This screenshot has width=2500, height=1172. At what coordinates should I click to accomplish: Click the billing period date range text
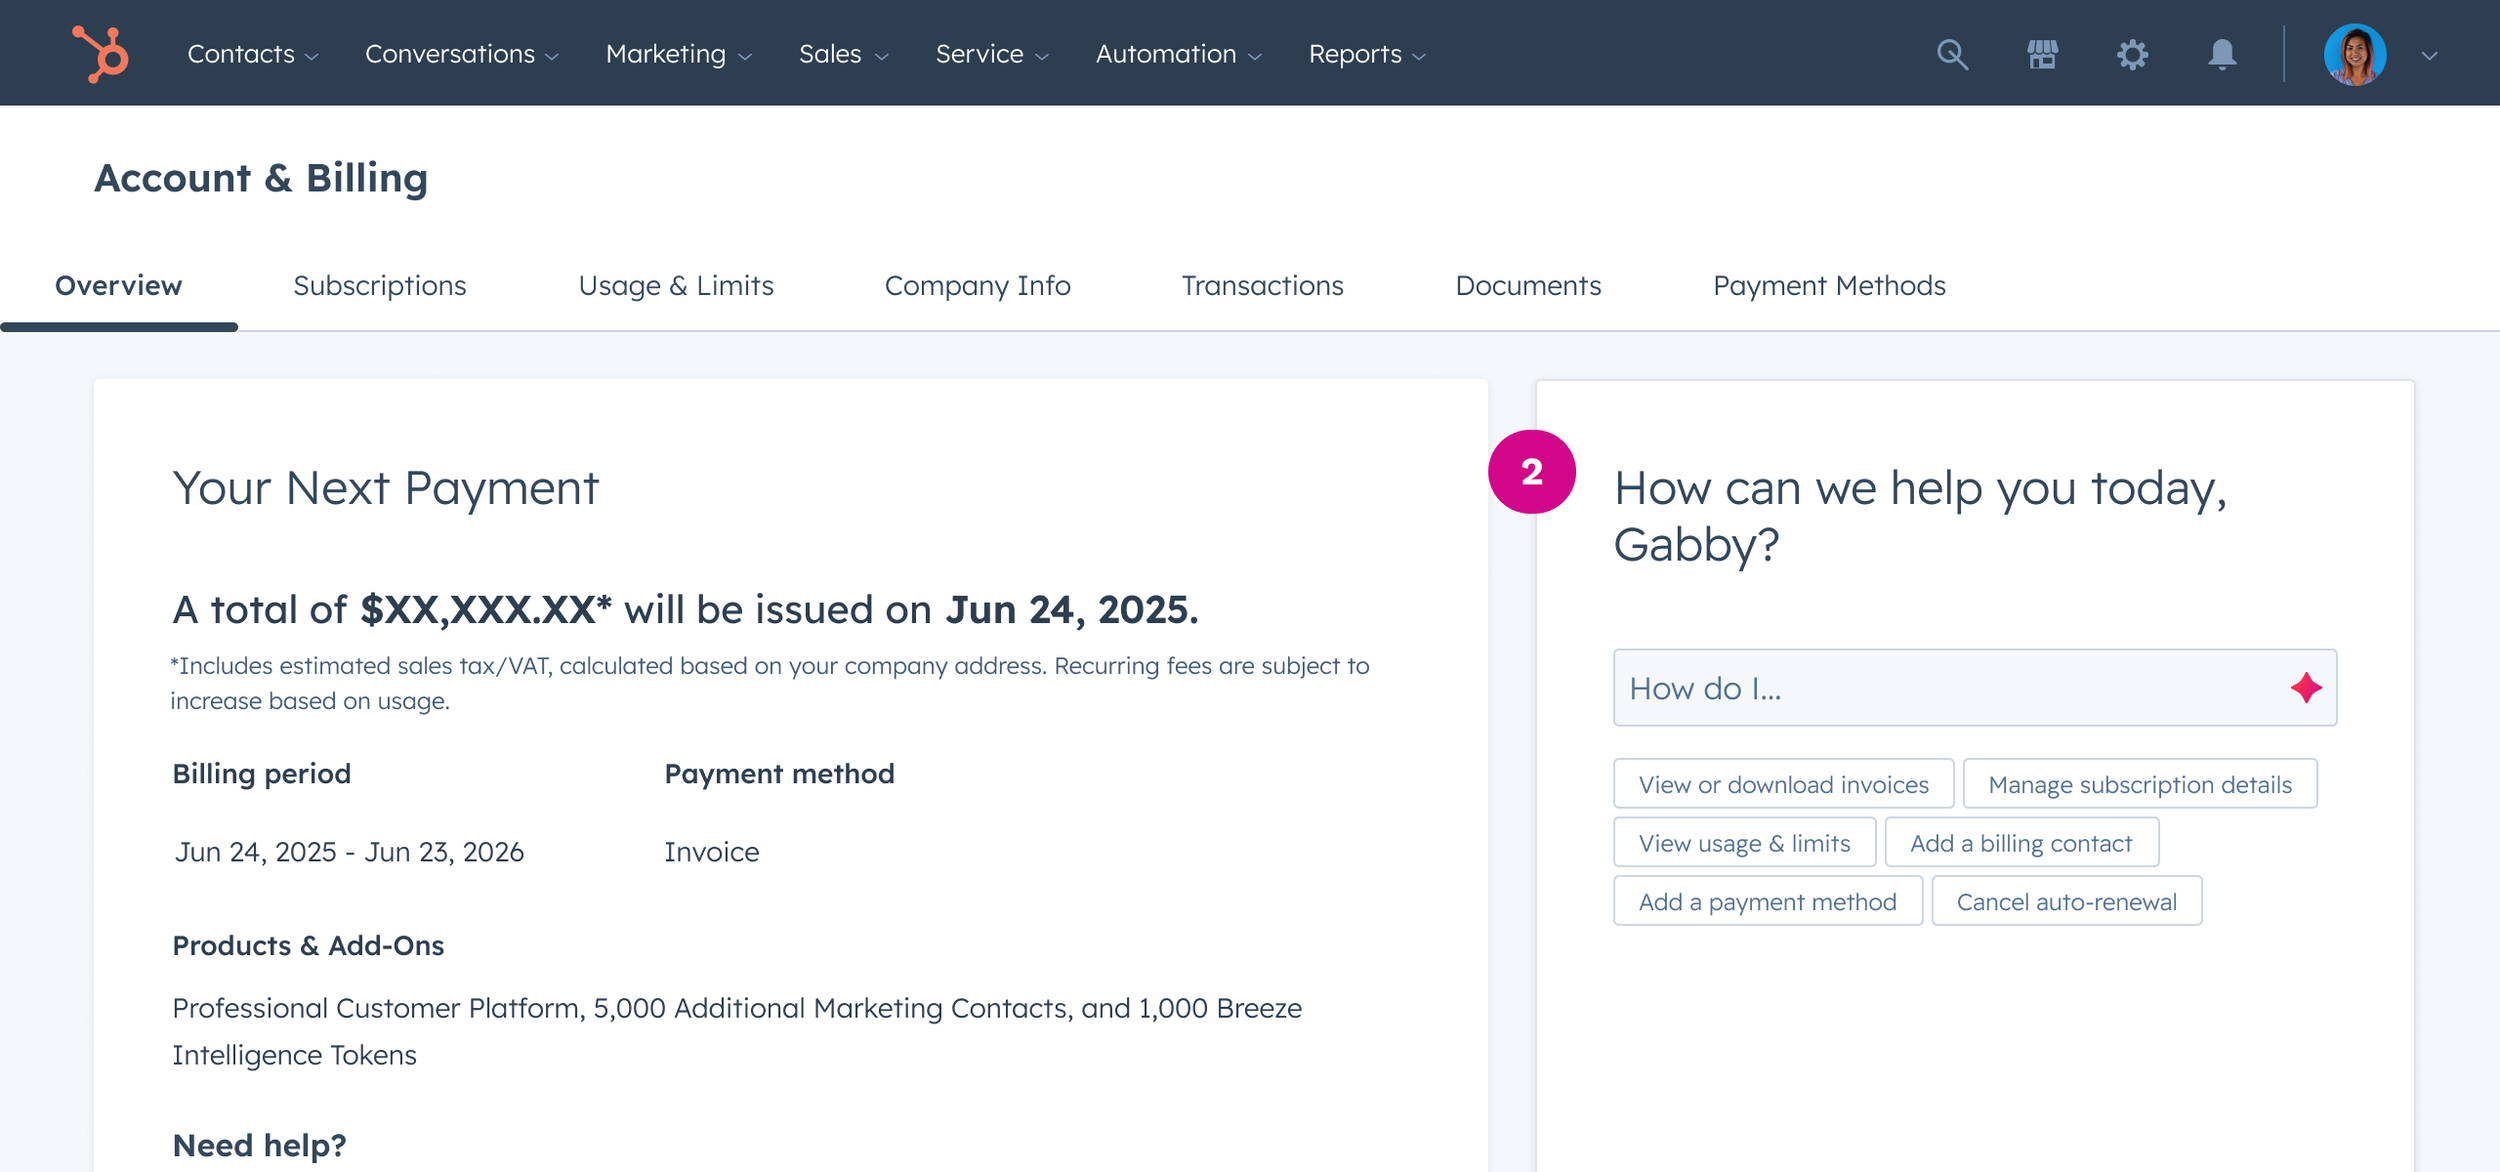tap(349, 852)
